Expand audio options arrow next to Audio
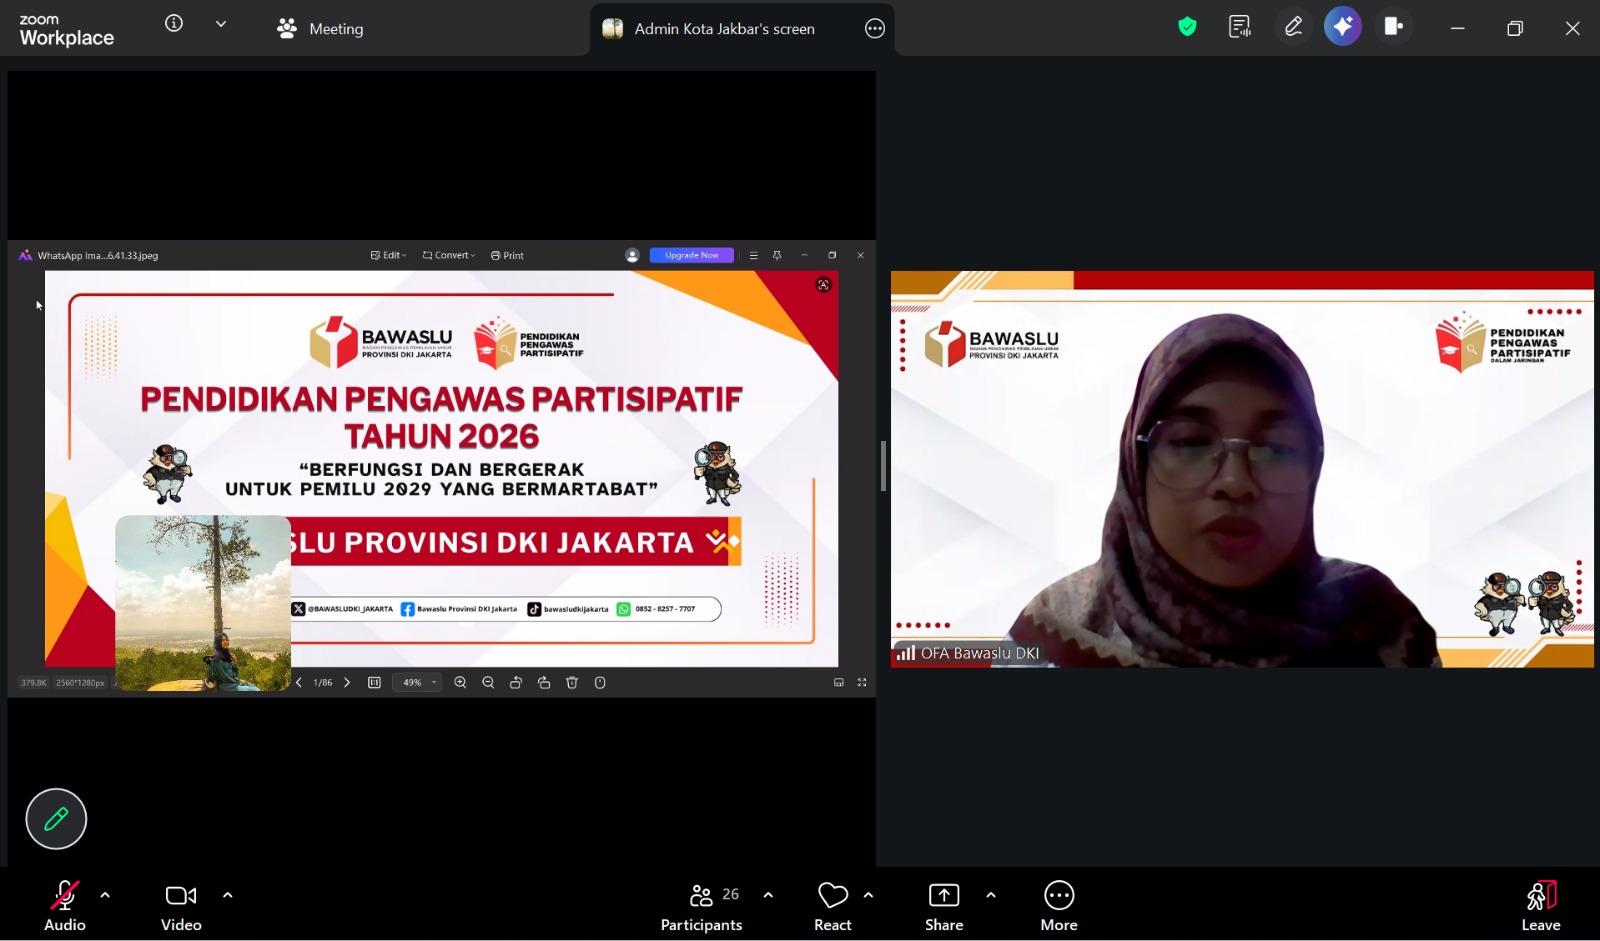 coord(105,895)
